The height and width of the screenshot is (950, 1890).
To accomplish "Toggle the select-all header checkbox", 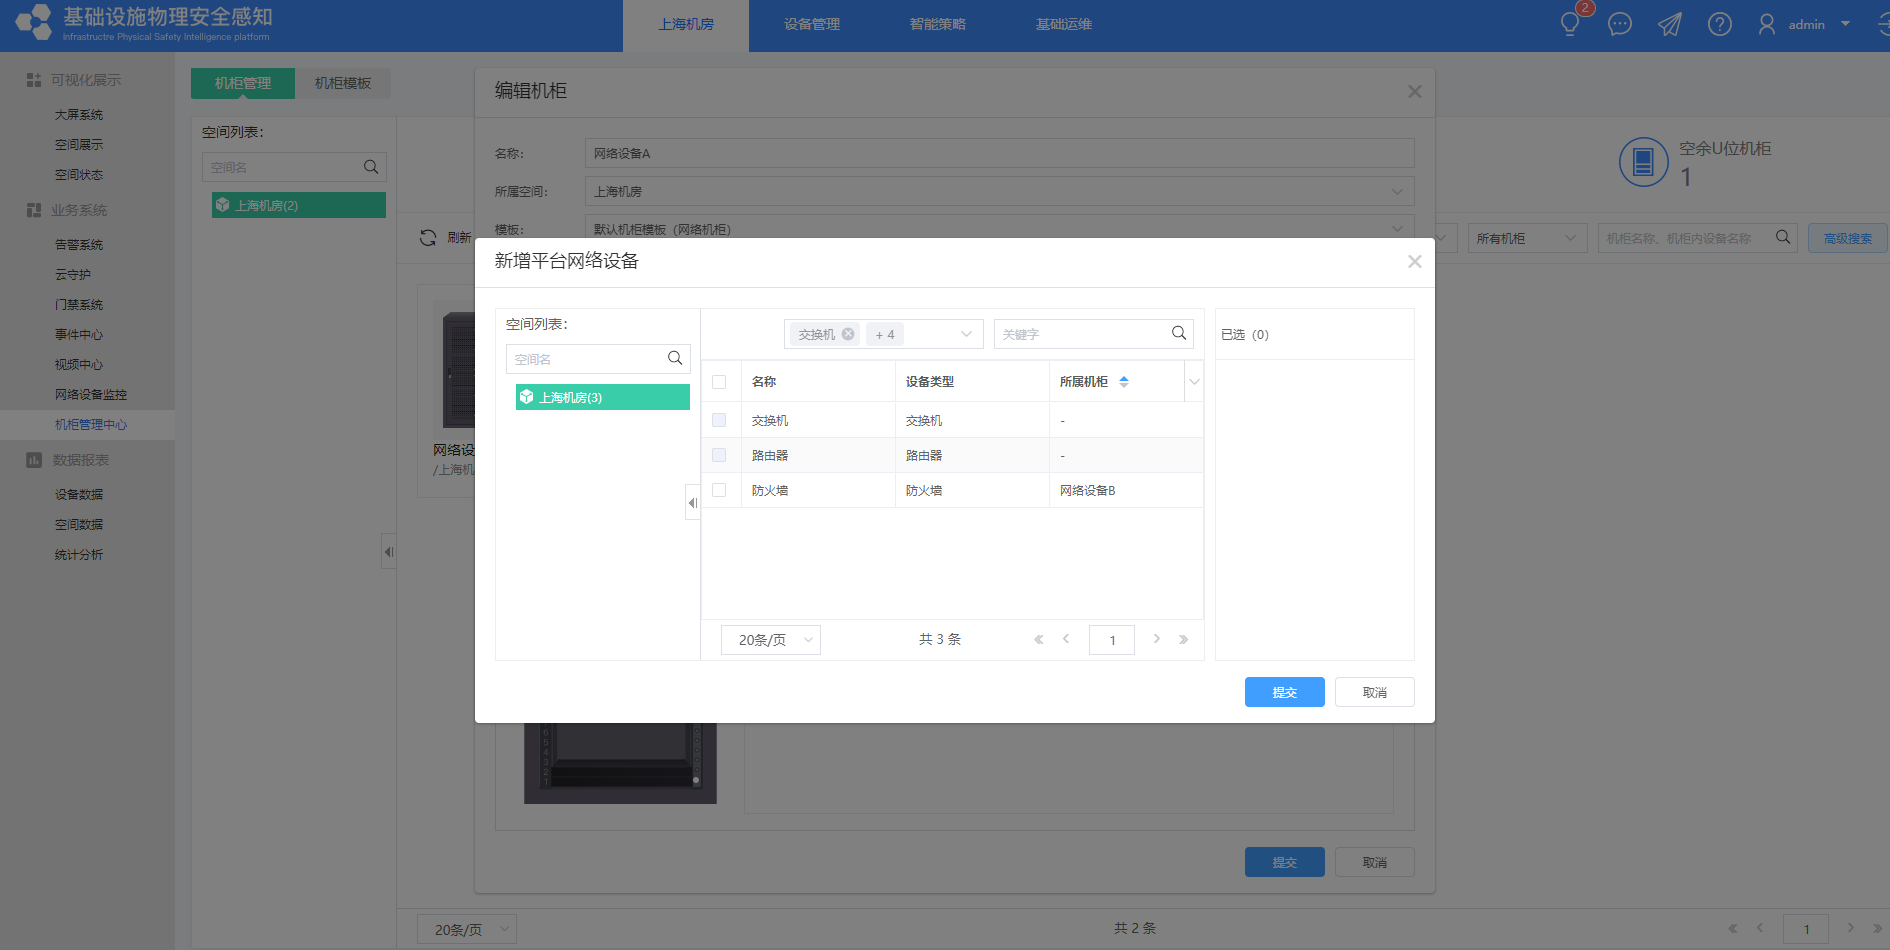I will 719,382.
